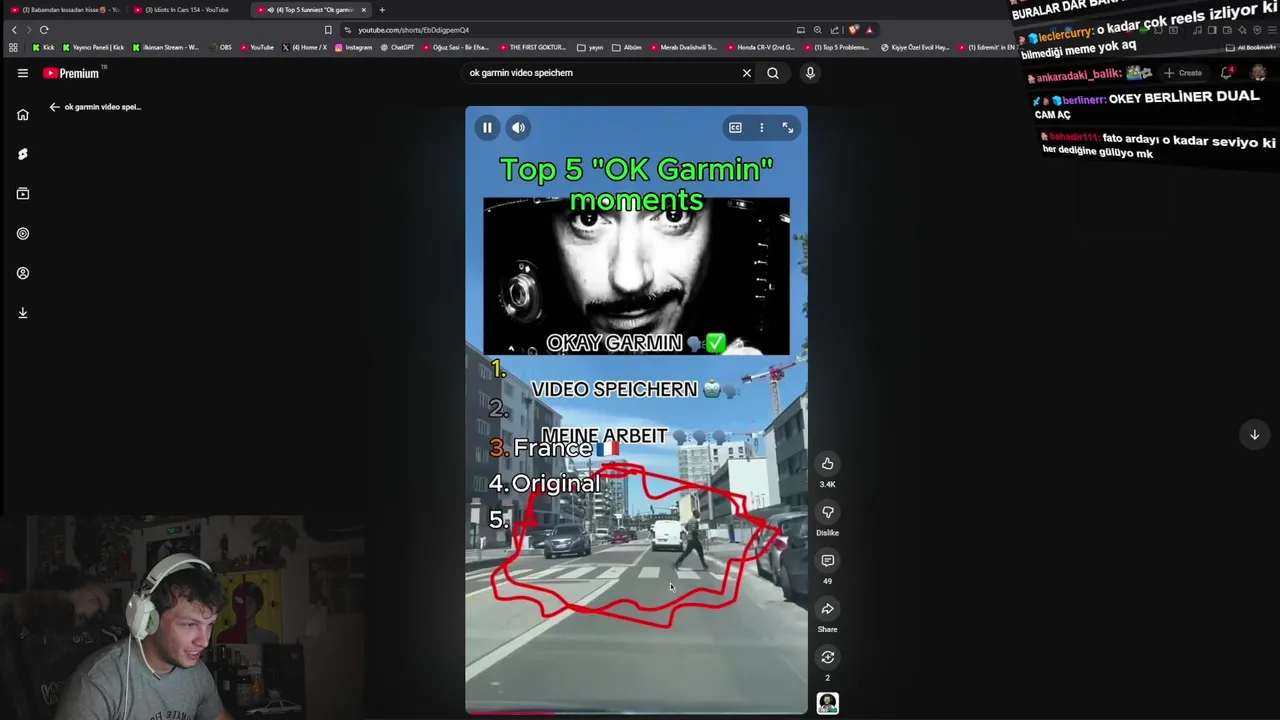Open a new browser tab
This screenshot has height=720, width=1280.
tap(382, 10)
